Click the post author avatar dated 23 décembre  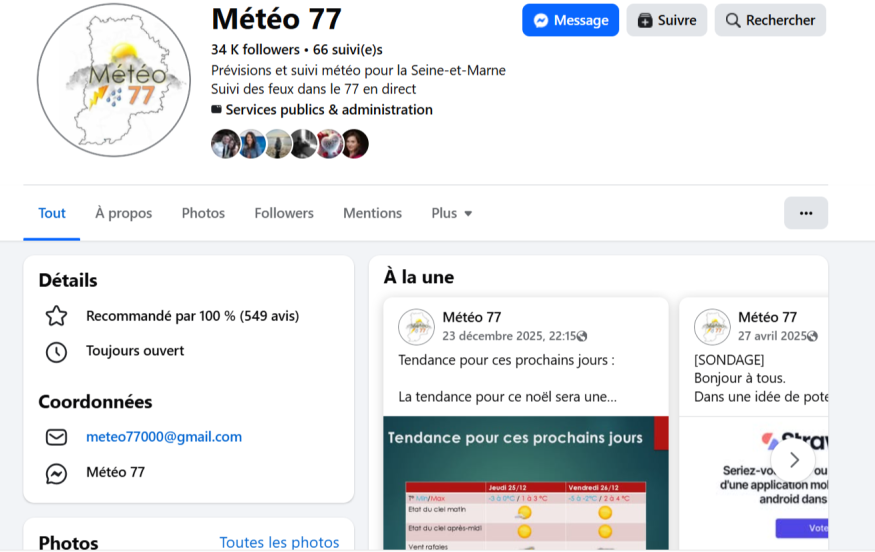[416, 327]
